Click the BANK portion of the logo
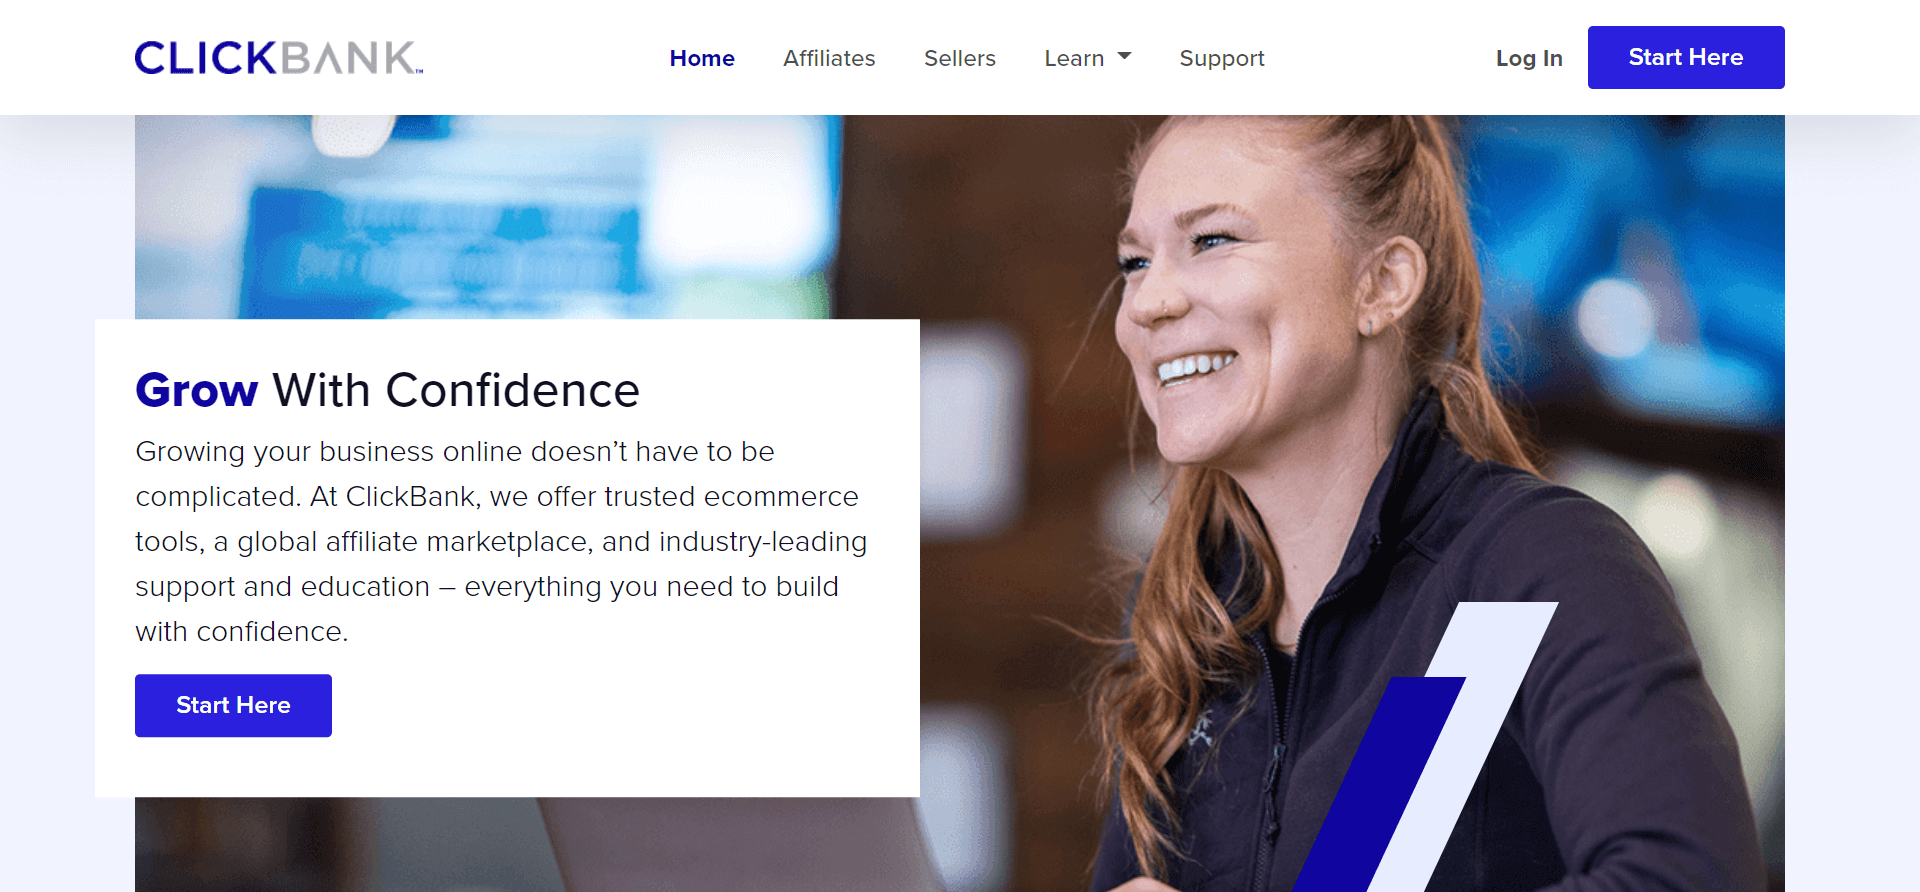This screenshot has width=1920, height=892. click(350, 58)
